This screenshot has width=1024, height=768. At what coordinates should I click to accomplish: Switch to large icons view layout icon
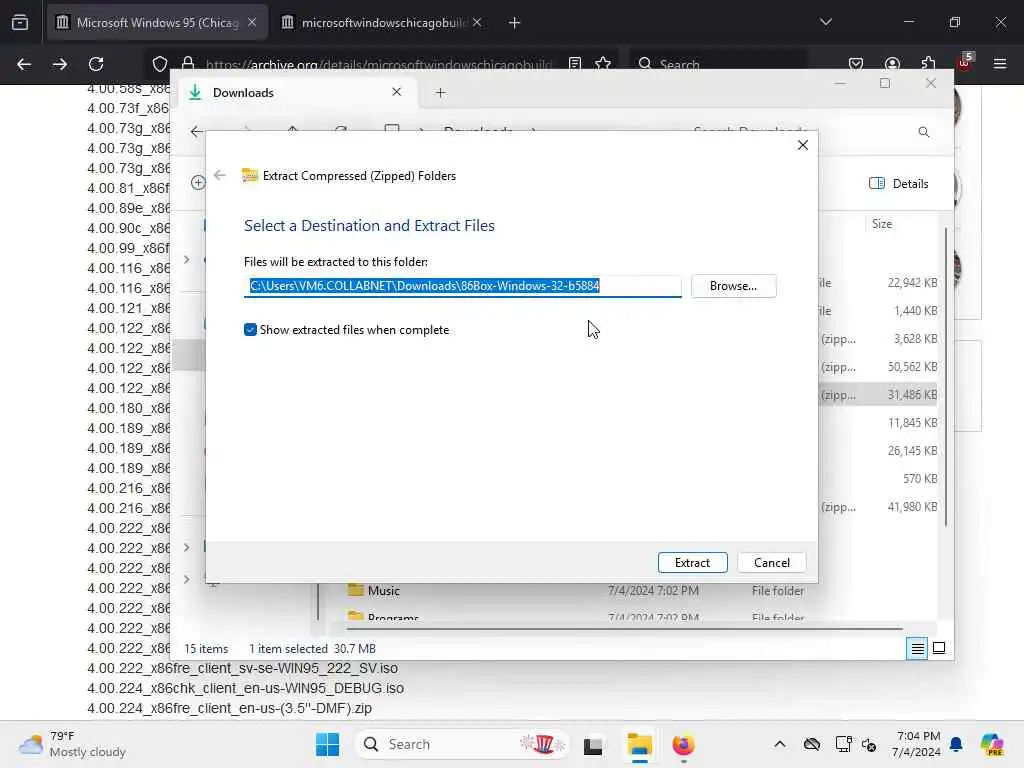[938, 648]
